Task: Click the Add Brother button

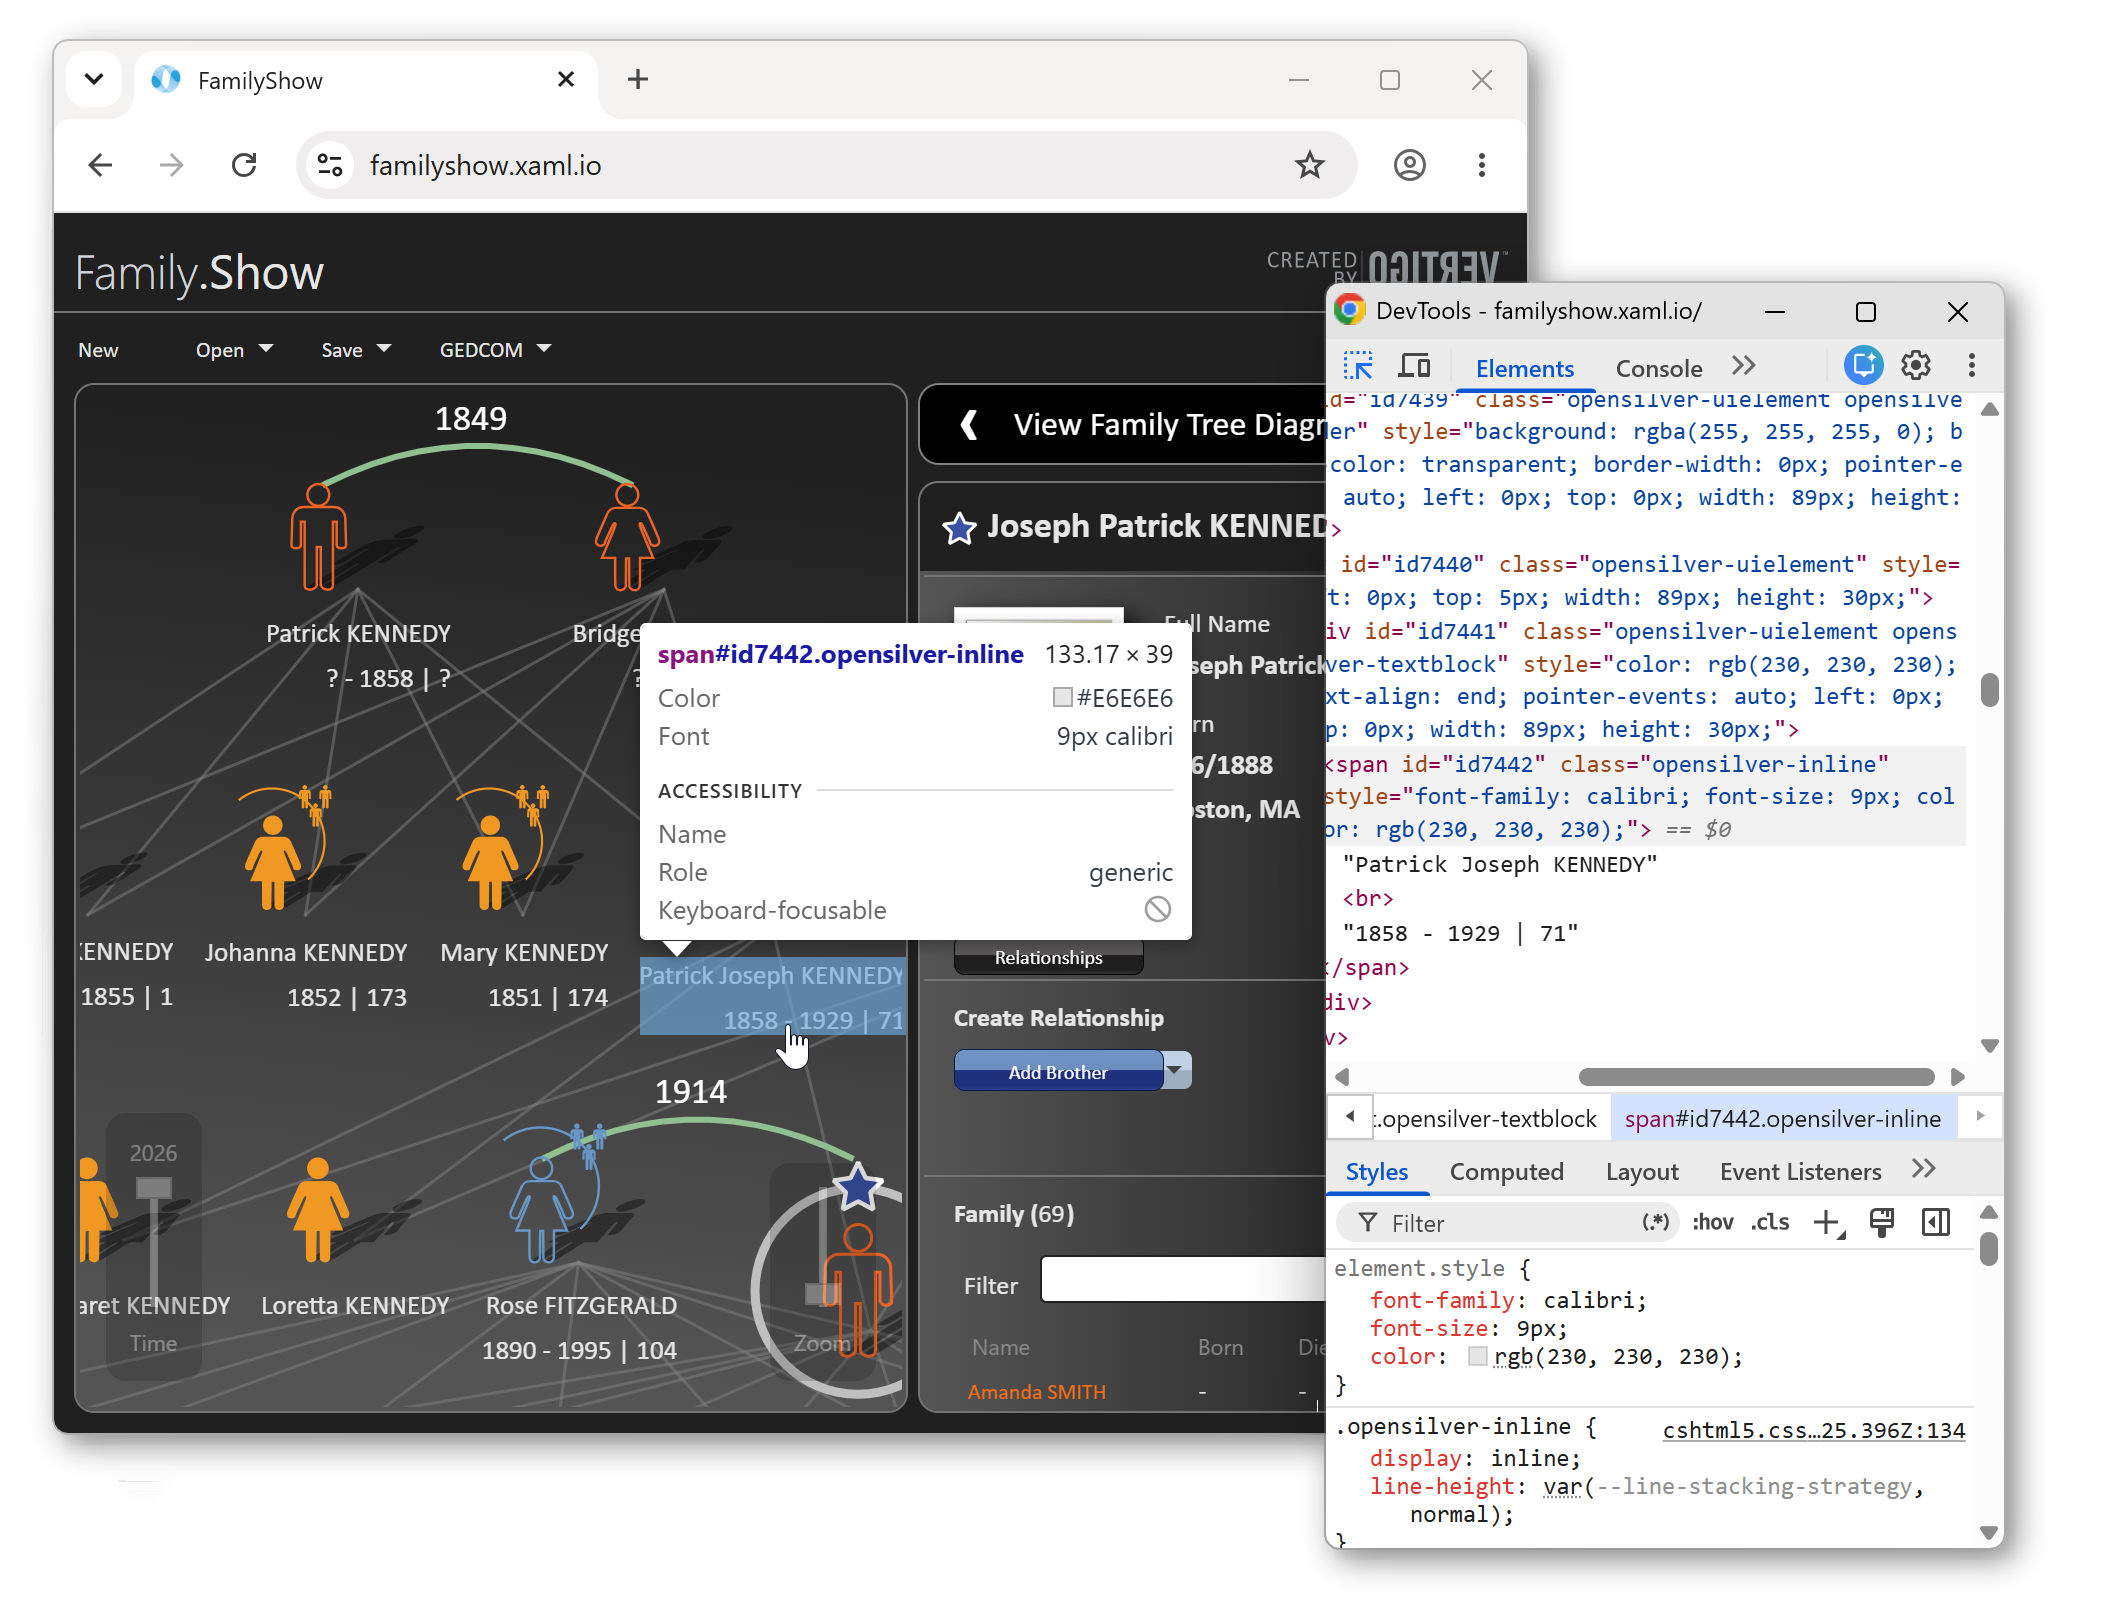Action: [x=1058, y=1071]
